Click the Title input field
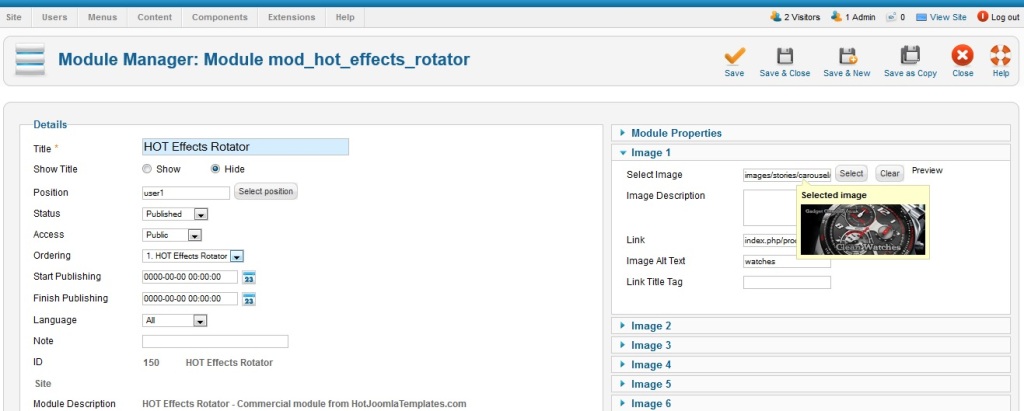Image resolution: width=1024 pixels, height=411 pixels. tap(246, 147)
